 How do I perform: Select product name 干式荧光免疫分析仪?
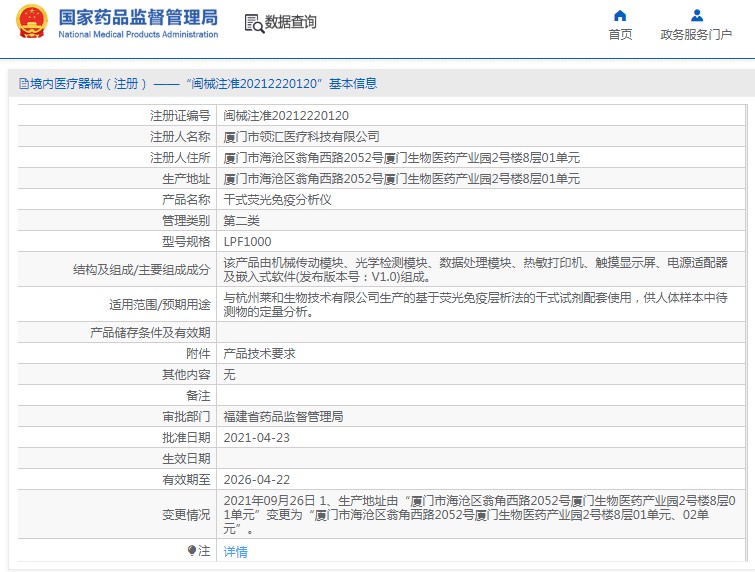[x=277, y=199]
